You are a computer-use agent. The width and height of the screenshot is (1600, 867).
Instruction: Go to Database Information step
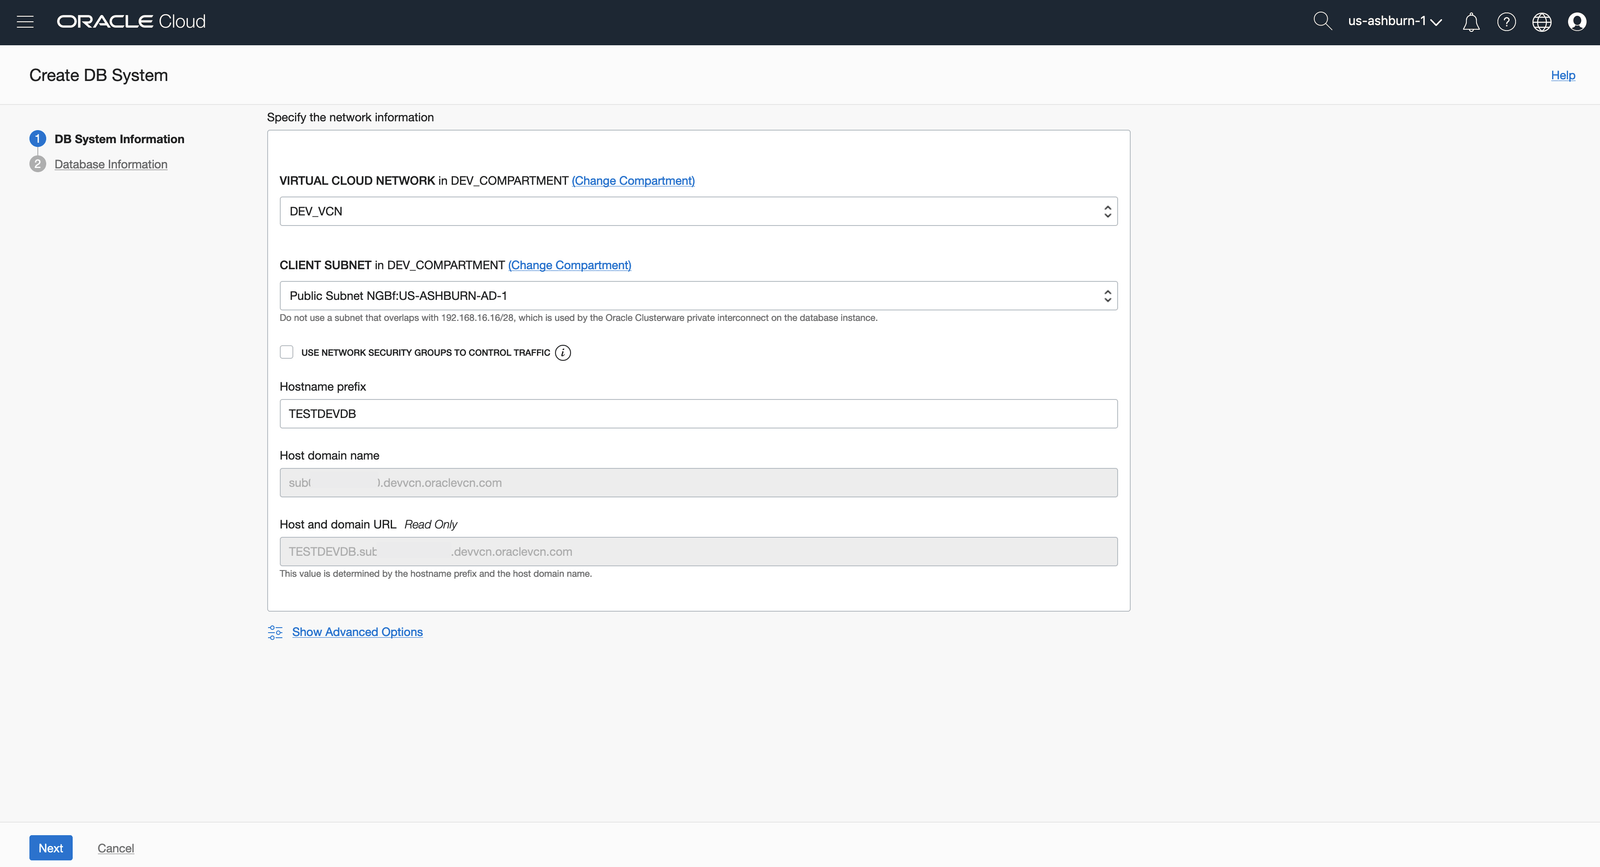[x=111, y=164]
